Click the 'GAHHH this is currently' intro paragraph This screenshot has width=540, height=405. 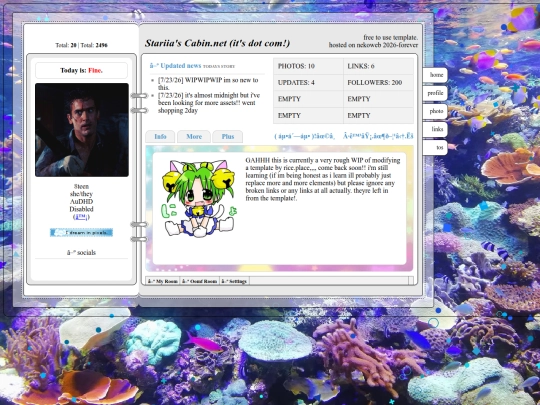coord(323,179)
